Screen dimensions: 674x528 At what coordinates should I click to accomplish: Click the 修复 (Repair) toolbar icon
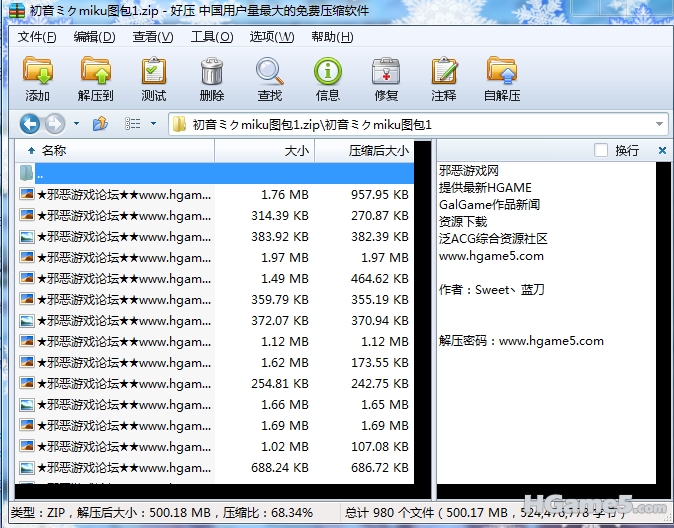(386, 71)
